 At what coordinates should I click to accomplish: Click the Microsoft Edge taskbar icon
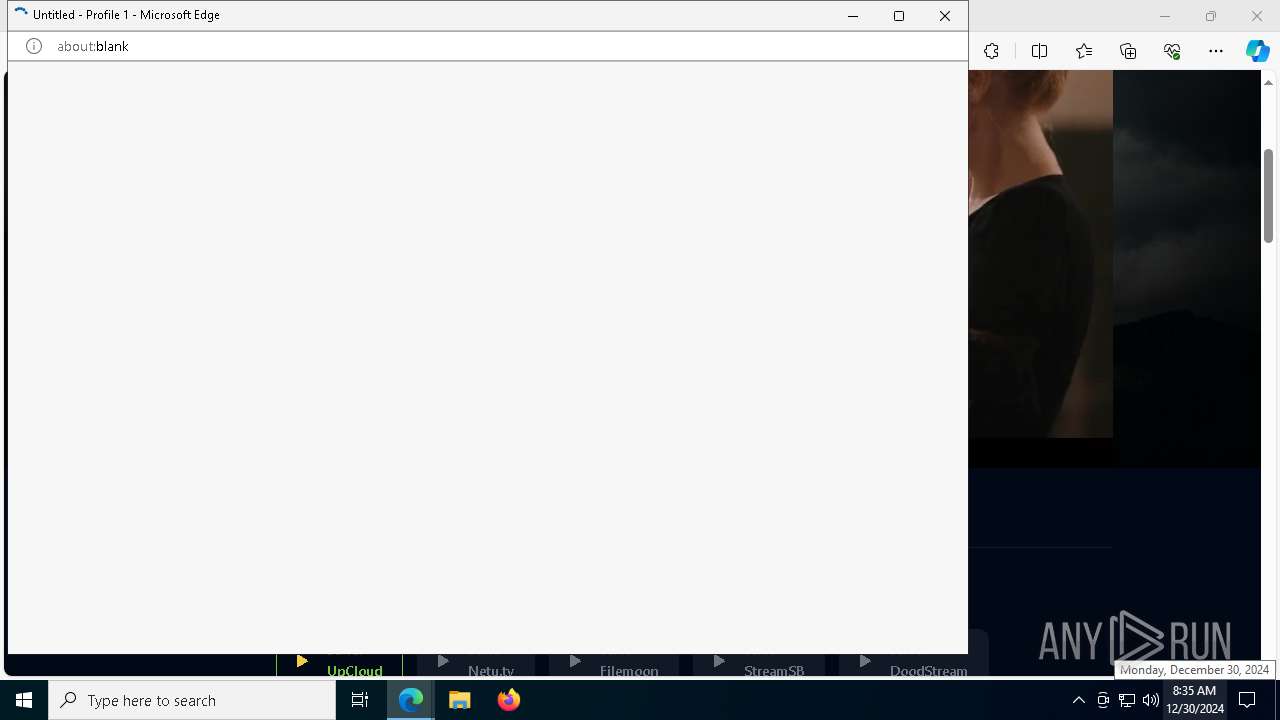(411, 700)
